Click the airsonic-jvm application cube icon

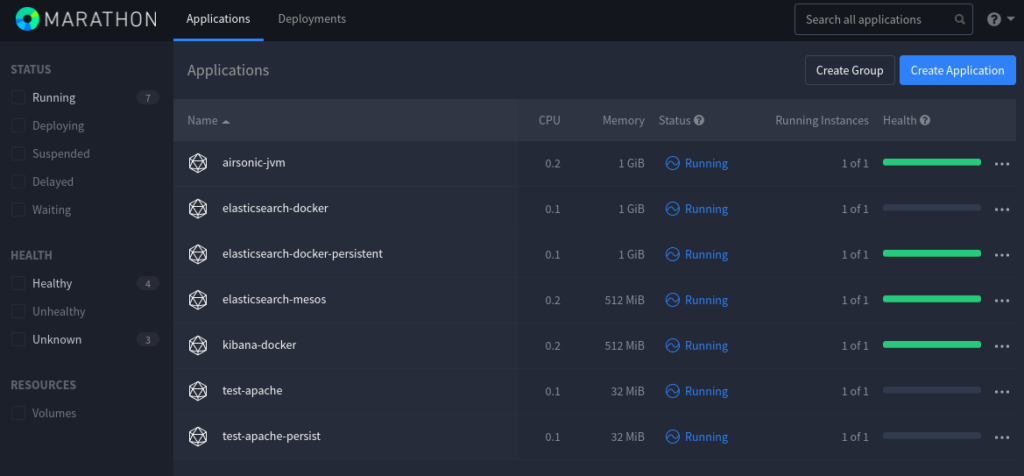198,163
